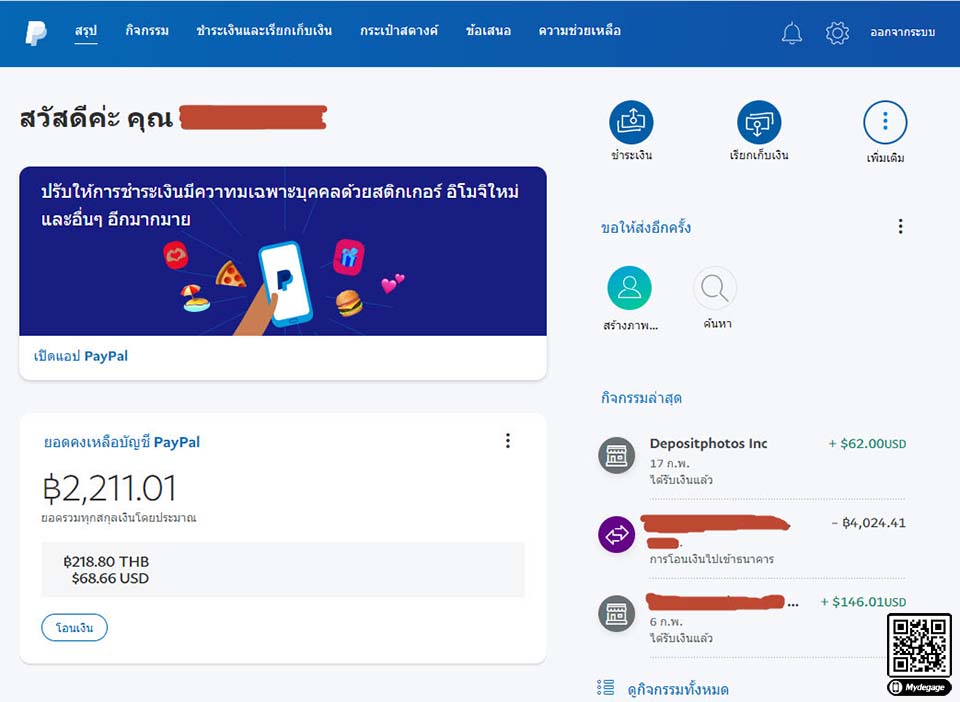
Task: Click the เรียกเก็บเงิน request money icon
Action: pos(759,122)
